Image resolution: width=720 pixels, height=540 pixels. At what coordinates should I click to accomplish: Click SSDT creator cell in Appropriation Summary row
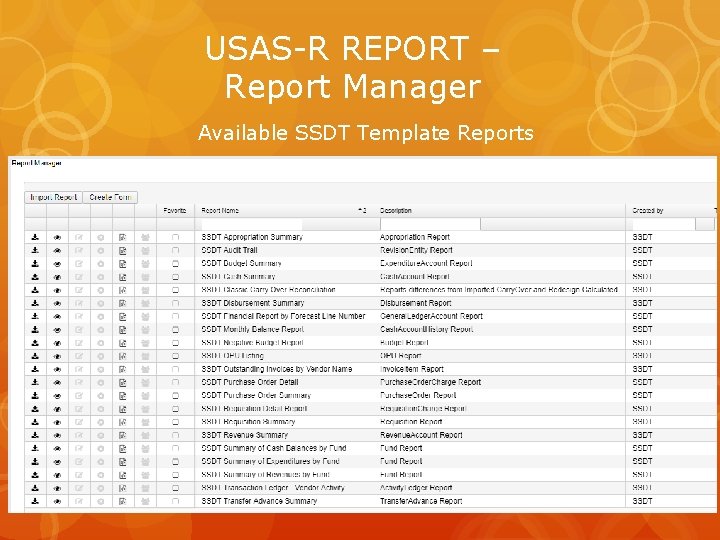click(642, 237)
